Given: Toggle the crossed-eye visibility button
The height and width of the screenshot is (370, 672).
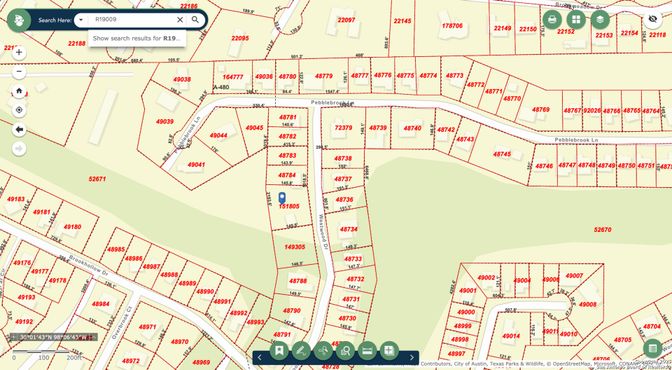Looking at the screenshot, I should [653, 19].
